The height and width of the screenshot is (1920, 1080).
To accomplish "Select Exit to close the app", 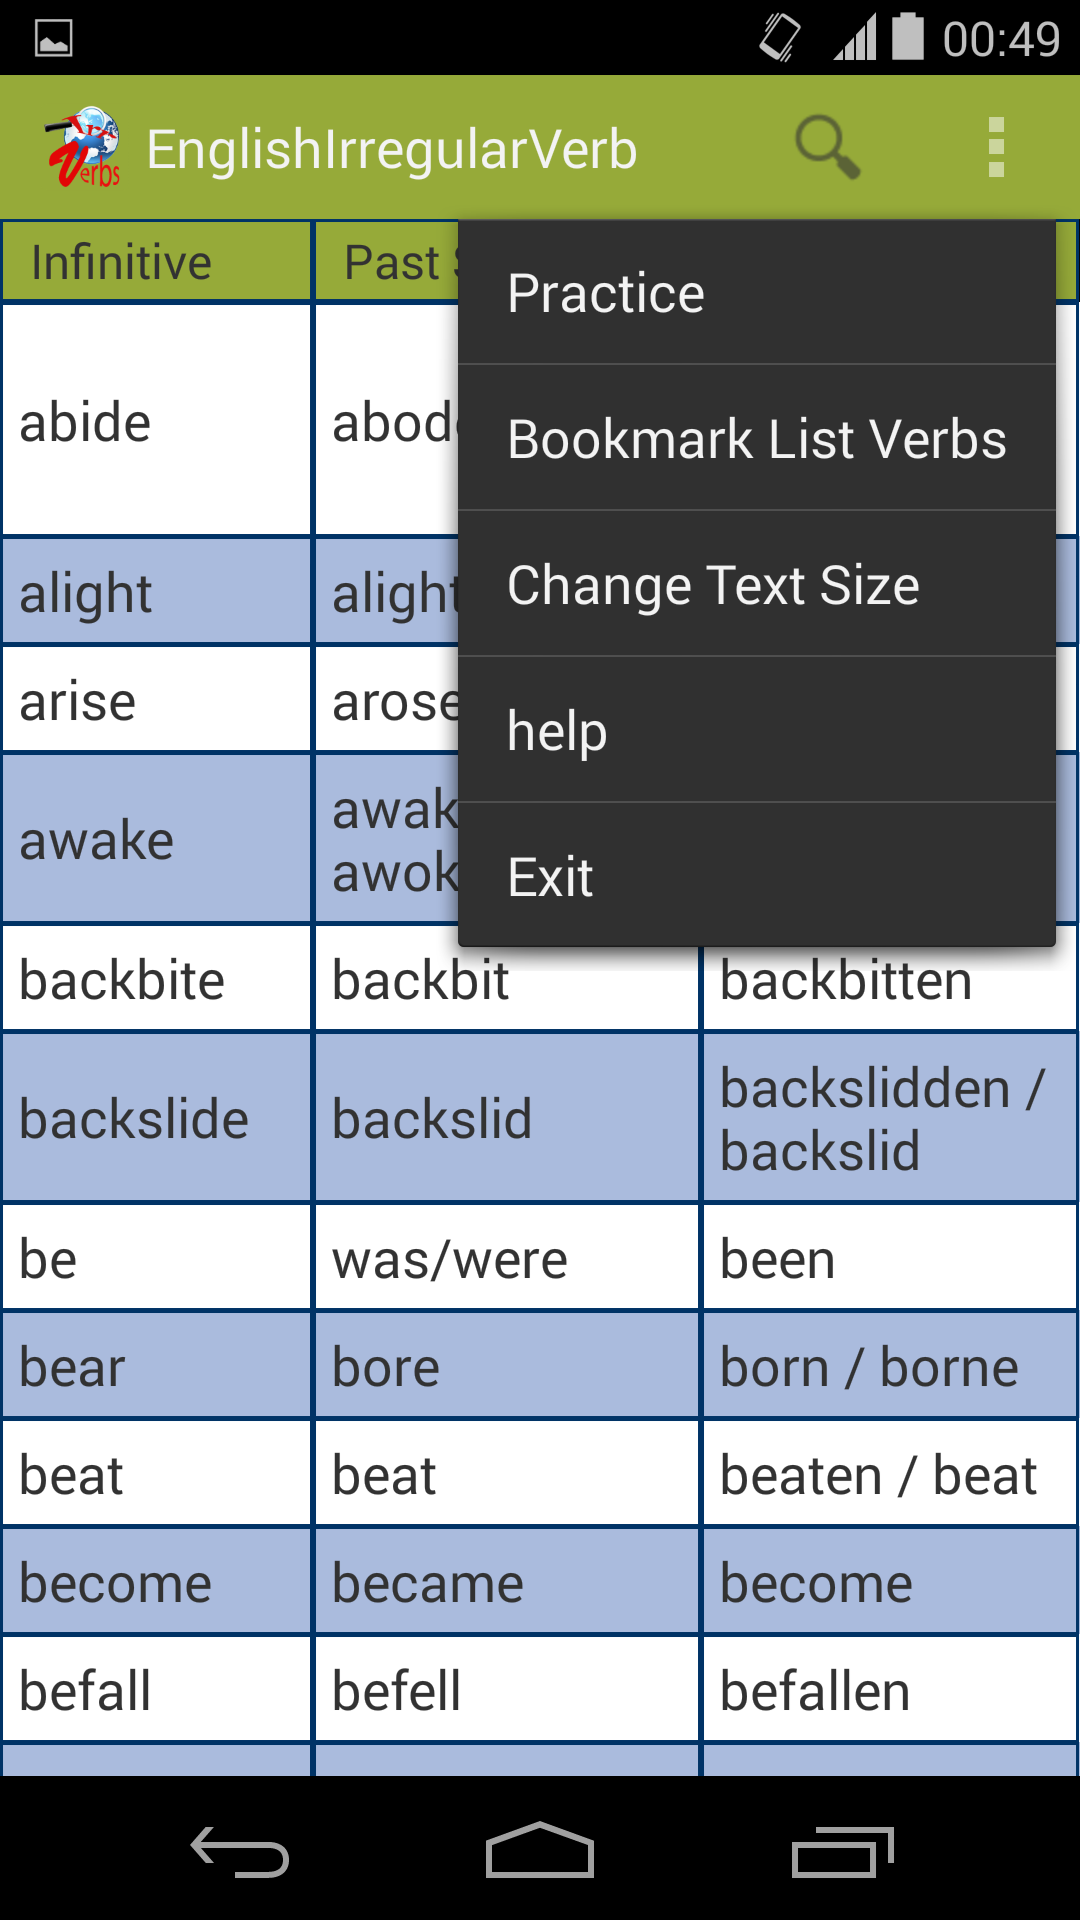I will (550, 876).
